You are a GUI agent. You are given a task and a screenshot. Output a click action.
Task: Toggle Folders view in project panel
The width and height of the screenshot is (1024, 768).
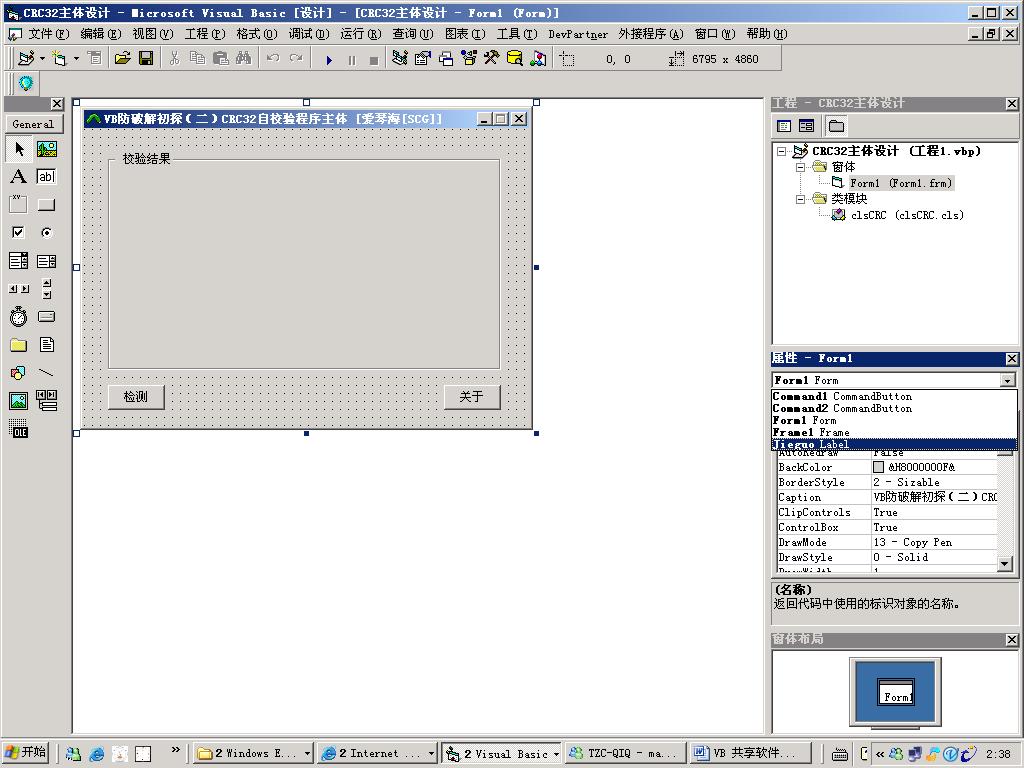836,126
